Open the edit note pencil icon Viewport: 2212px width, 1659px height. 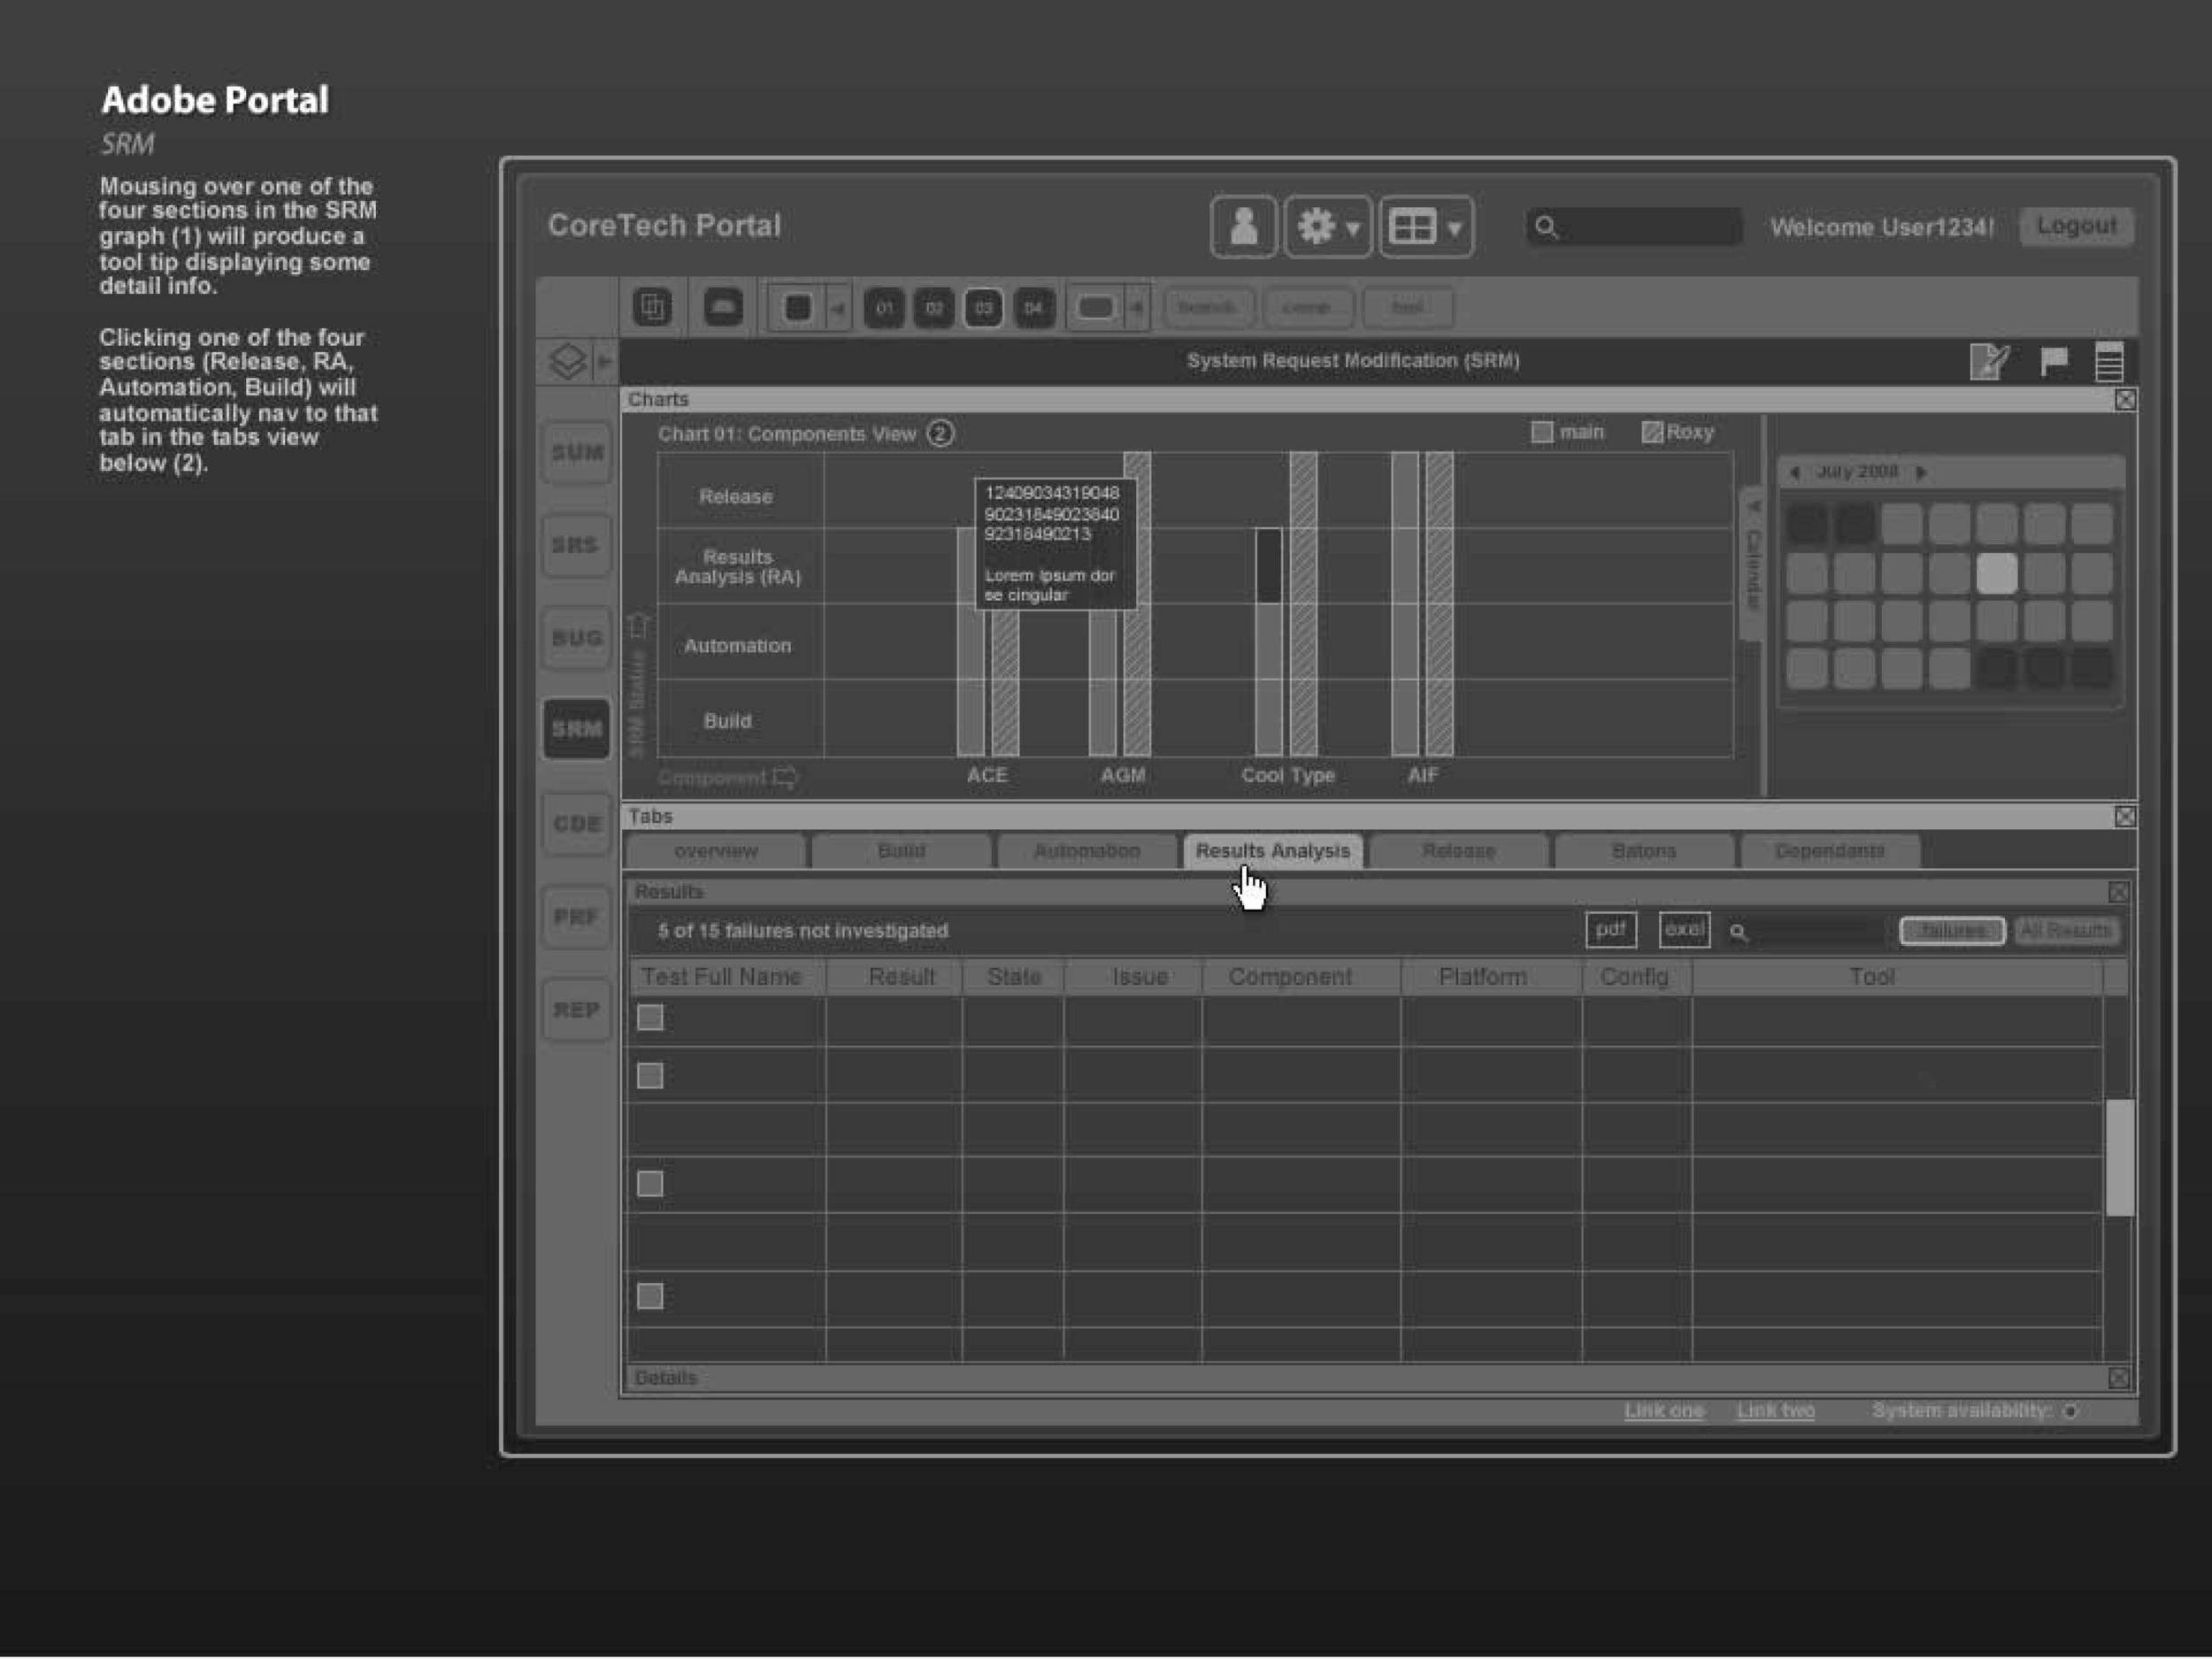coord(1989,361)
